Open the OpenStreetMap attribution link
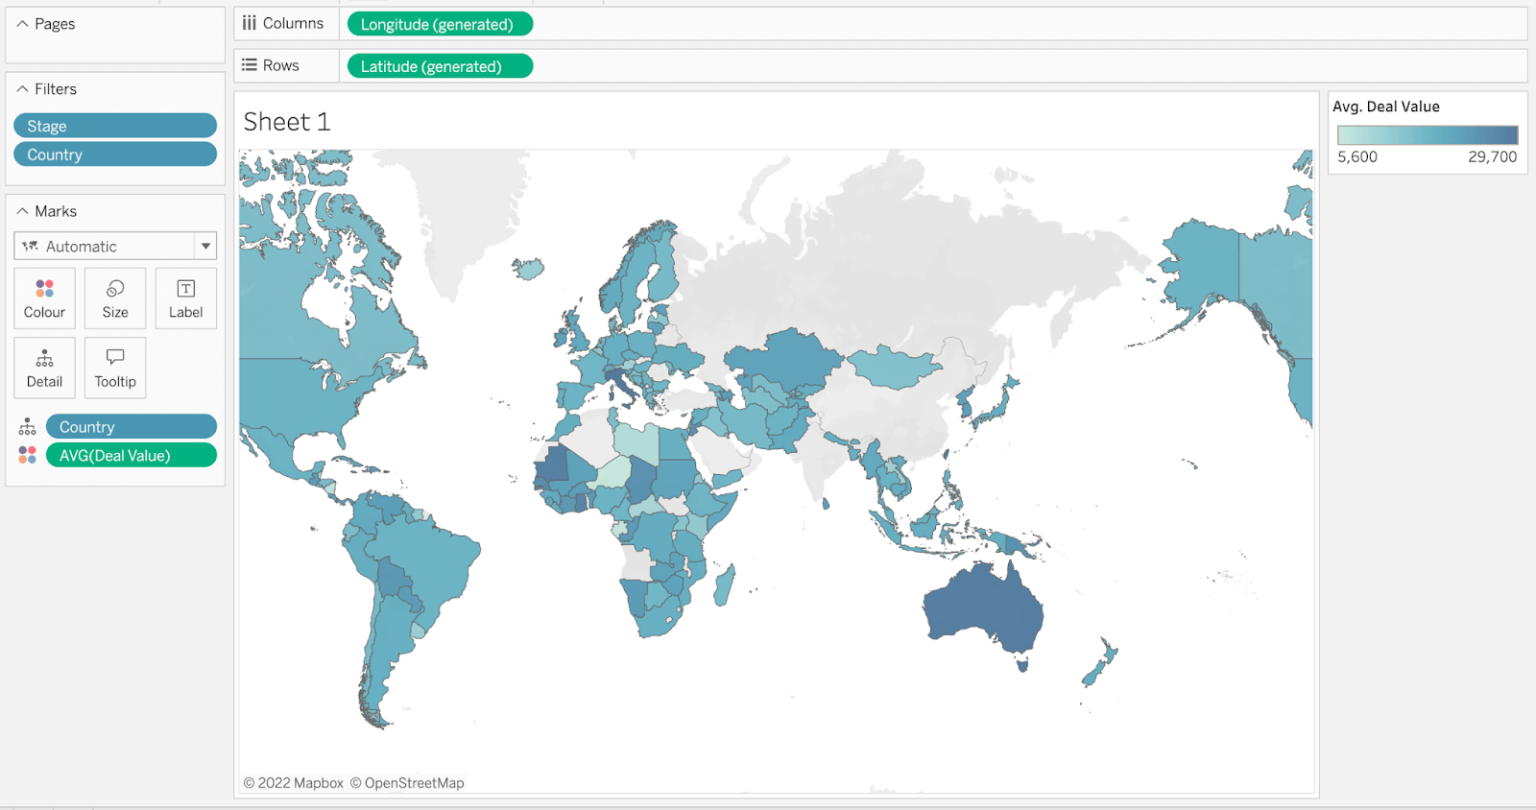Viewport: 1536px width, 810px height. coord(409,783)
